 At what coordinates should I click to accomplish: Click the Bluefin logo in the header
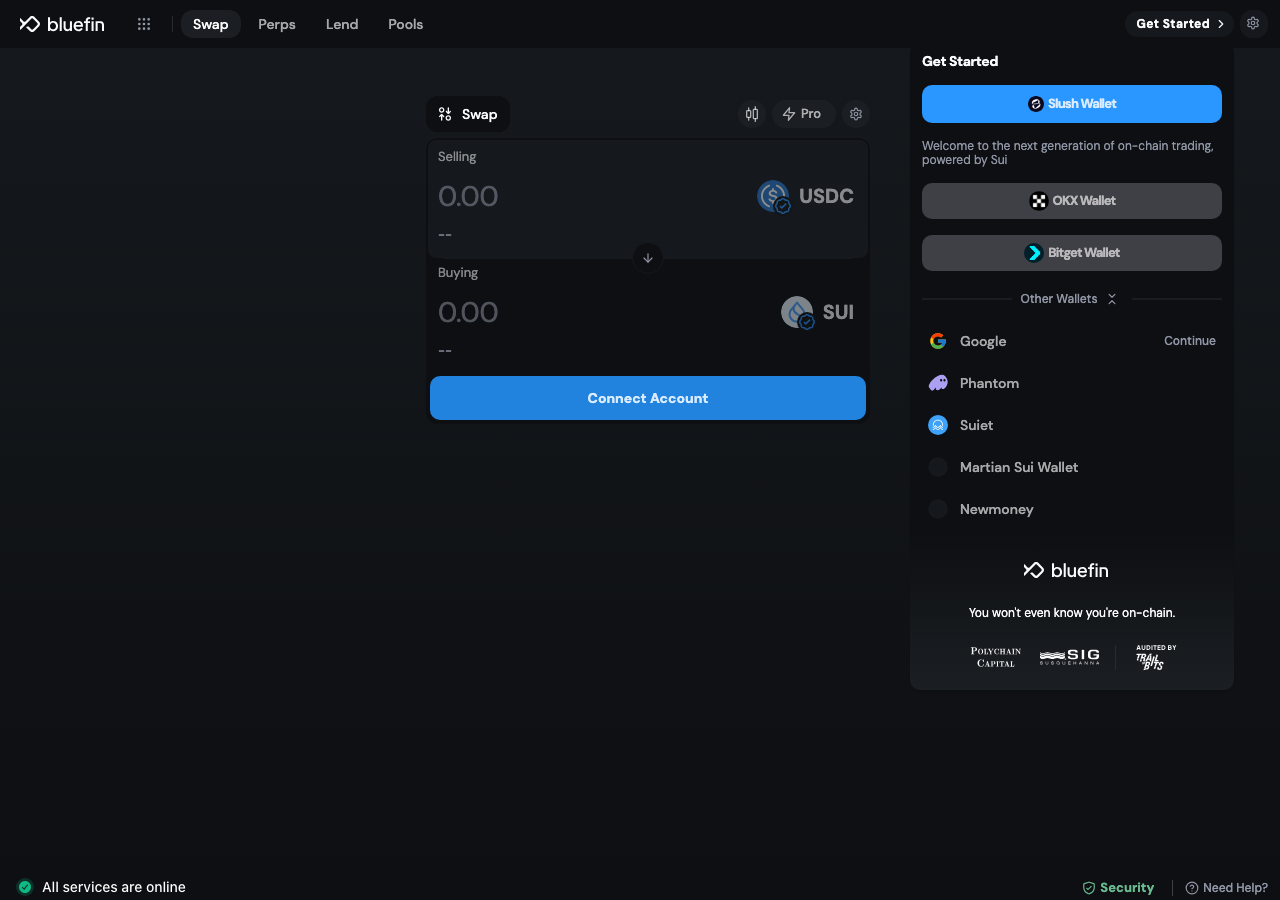tap(62, 24)
